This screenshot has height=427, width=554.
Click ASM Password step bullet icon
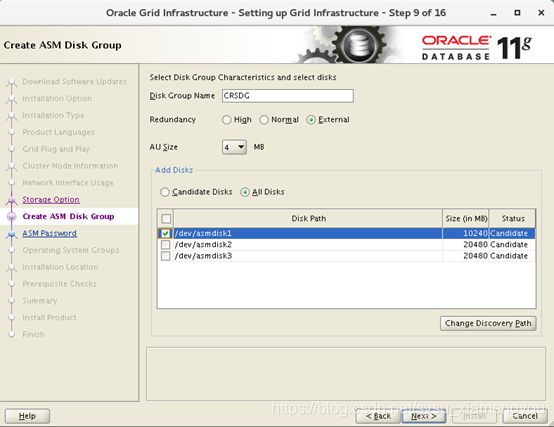click(x=11, y=234)
